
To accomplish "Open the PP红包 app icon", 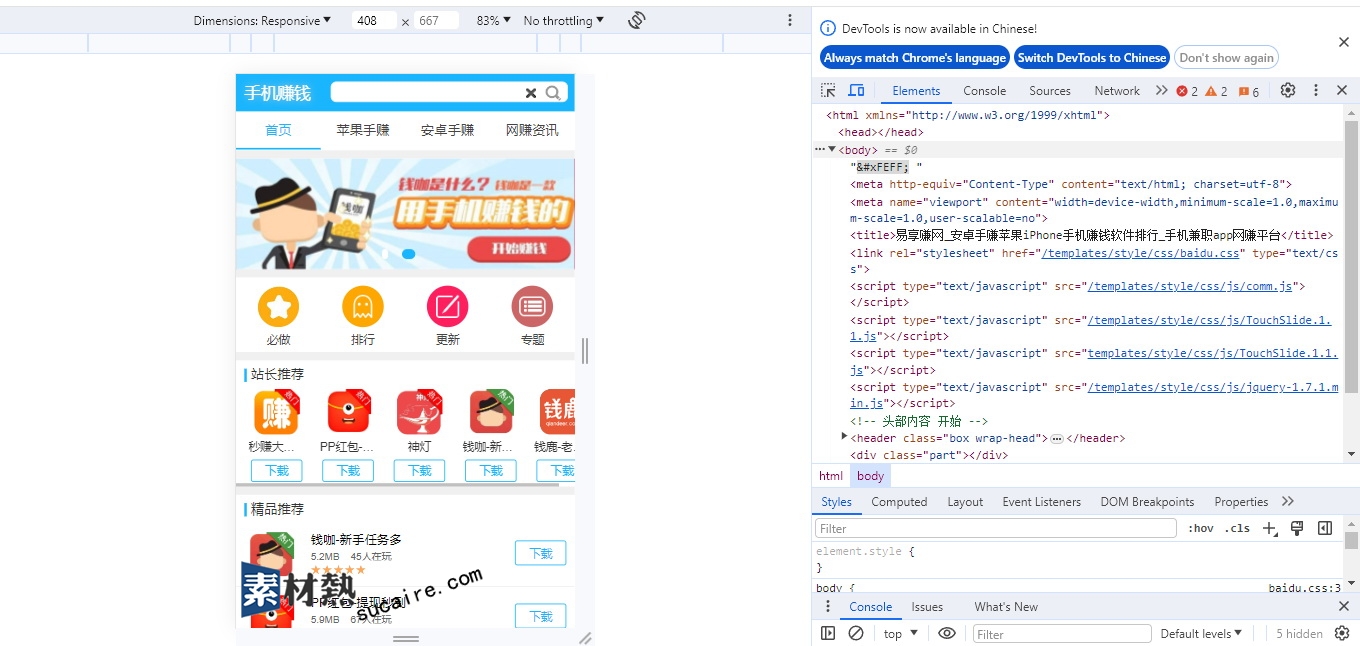I will click(x=348, y=411).
